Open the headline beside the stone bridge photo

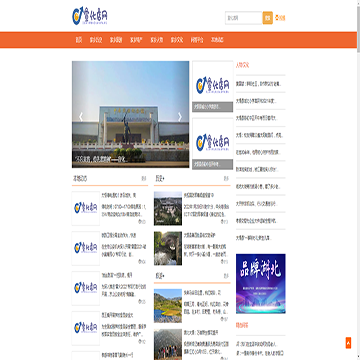(199, 235)
